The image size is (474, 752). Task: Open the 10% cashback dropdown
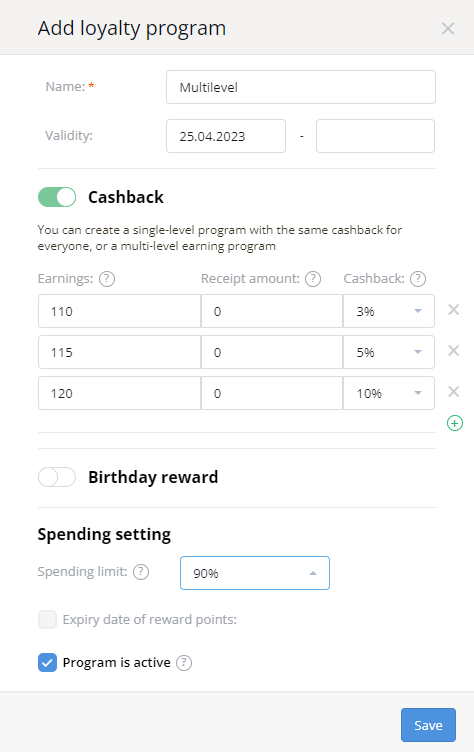coord(389,393)
